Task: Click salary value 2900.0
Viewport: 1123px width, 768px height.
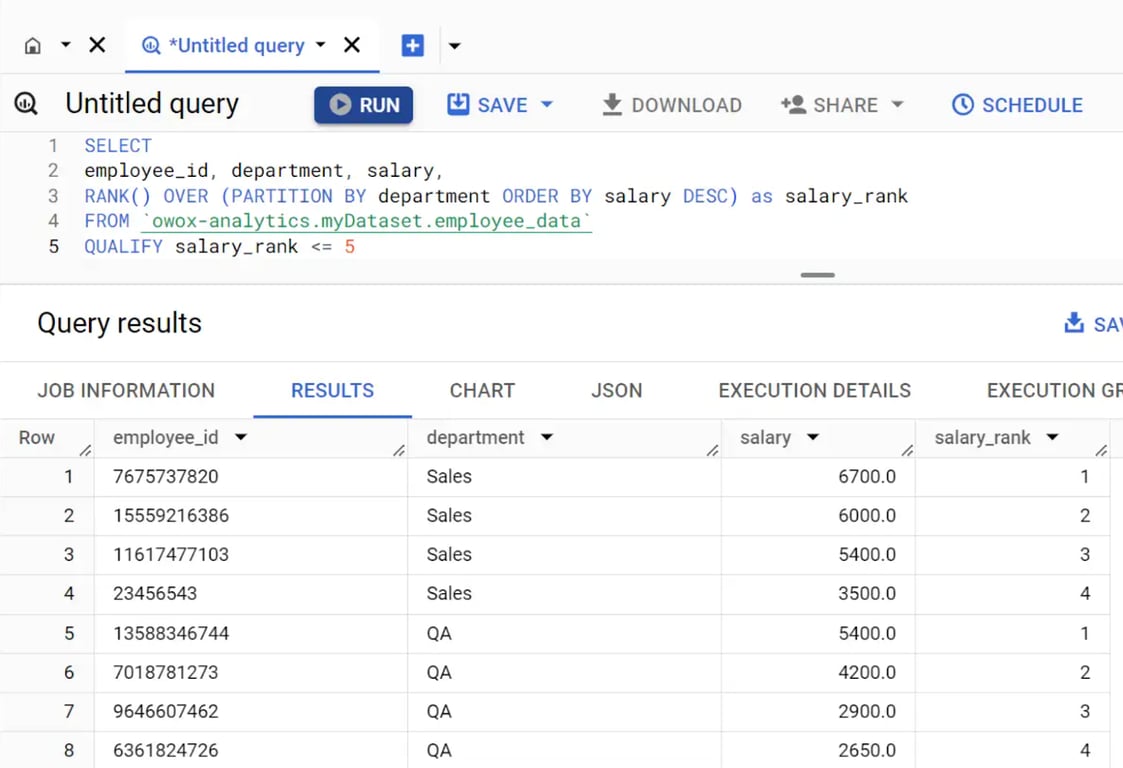Action: pos(867,711)
